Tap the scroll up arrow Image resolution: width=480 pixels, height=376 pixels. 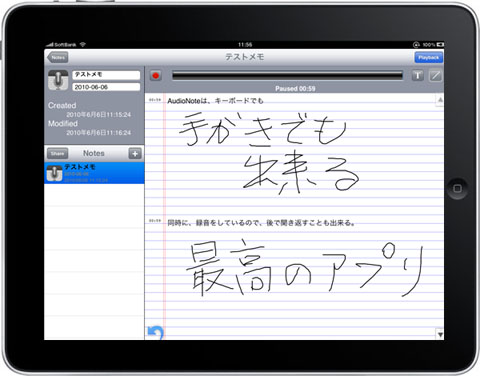440,100
